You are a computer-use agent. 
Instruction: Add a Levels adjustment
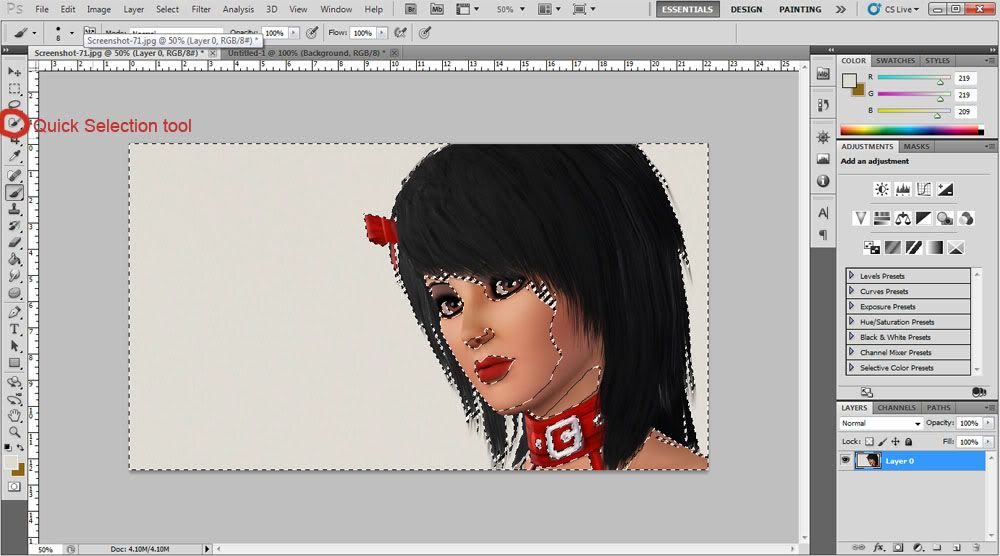click(x=903, y=189)
